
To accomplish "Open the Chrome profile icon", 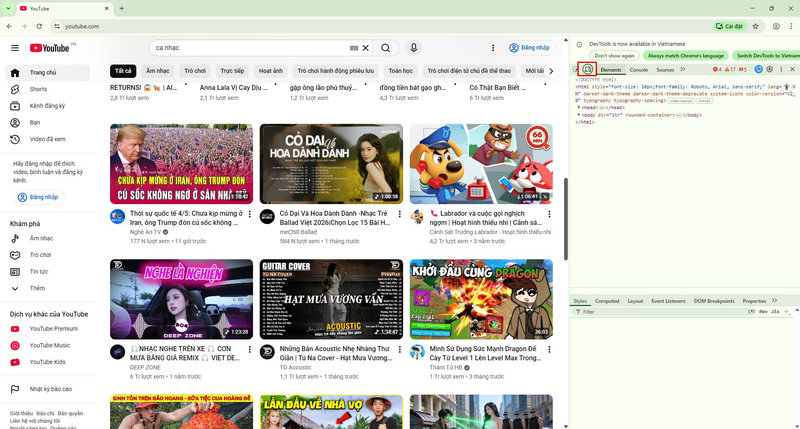I will tap(776, 26).
